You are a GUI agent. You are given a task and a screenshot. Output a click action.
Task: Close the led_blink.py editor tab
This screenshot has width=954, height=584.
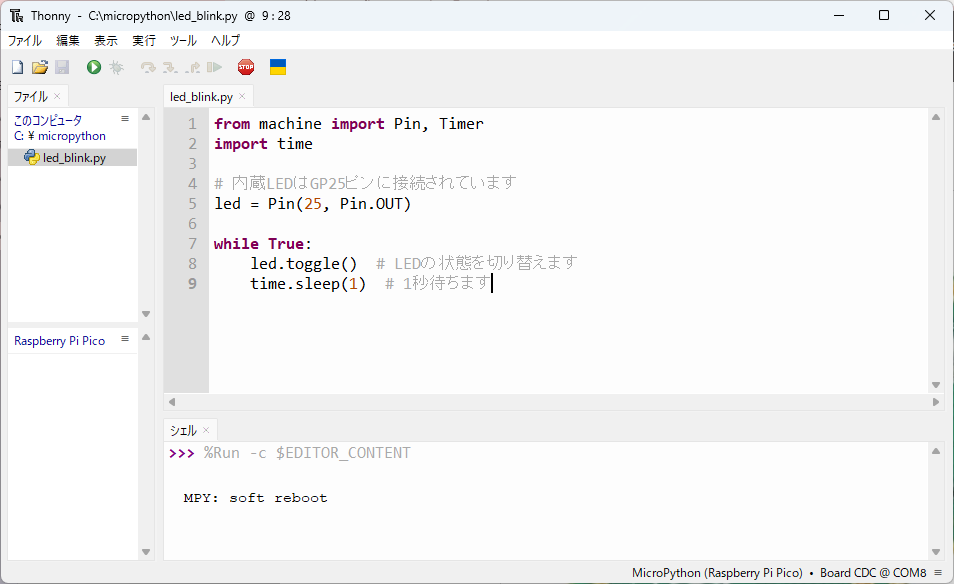pos(242,97)
